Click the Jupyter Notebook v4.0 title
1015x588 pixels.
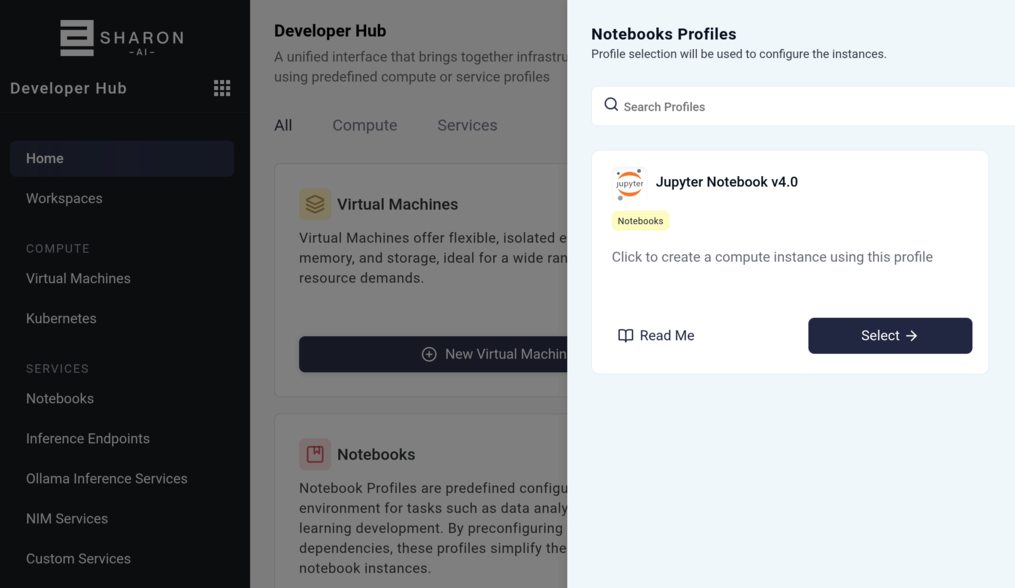[726, 182]
